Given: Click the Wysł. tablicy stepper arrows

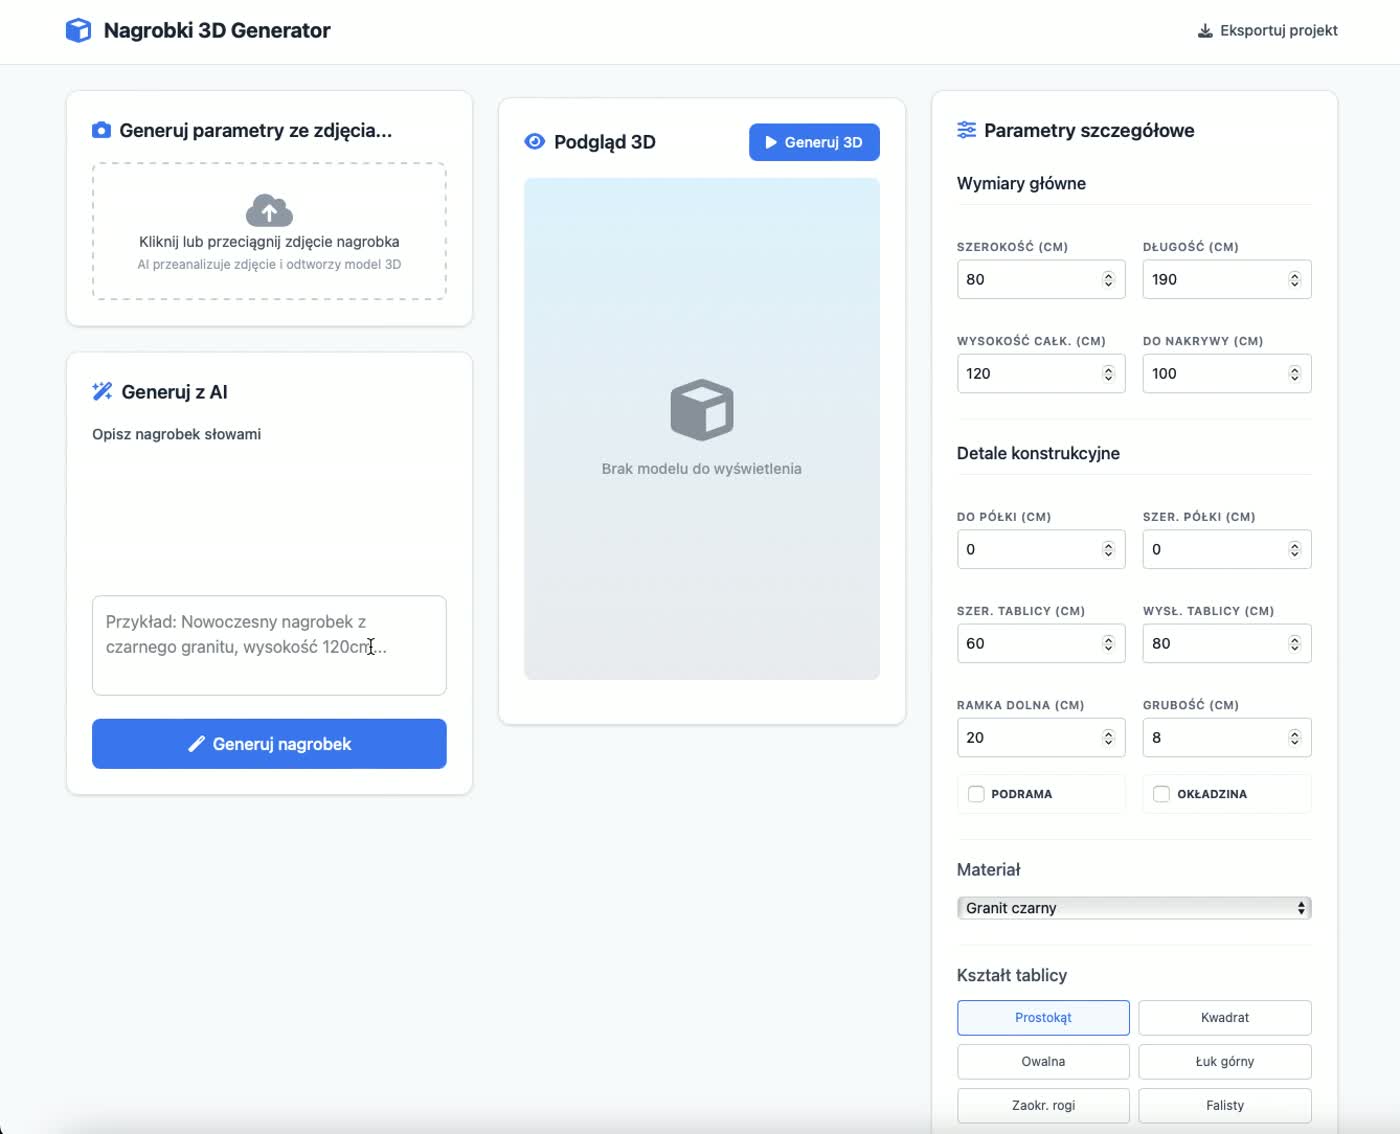Looking at the screenshot, I should point(1294,644).
